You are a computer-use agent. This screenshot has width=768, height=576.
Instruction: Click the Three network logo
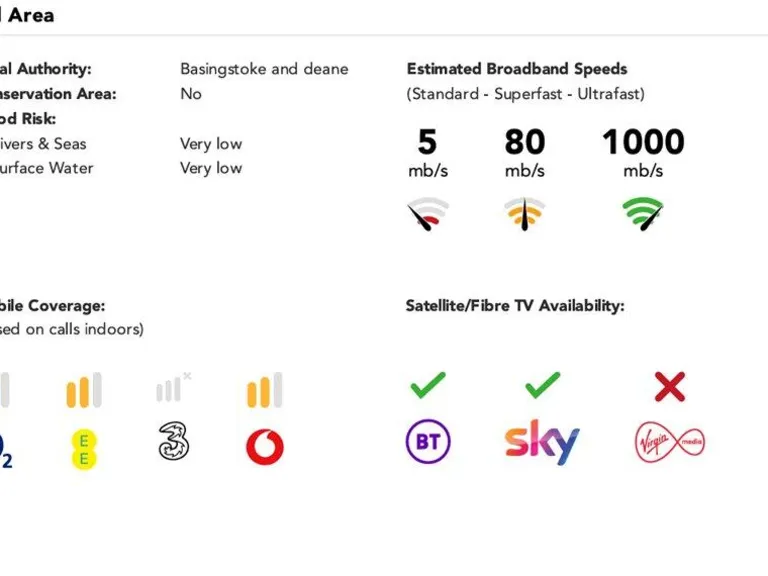pos(174,440)
